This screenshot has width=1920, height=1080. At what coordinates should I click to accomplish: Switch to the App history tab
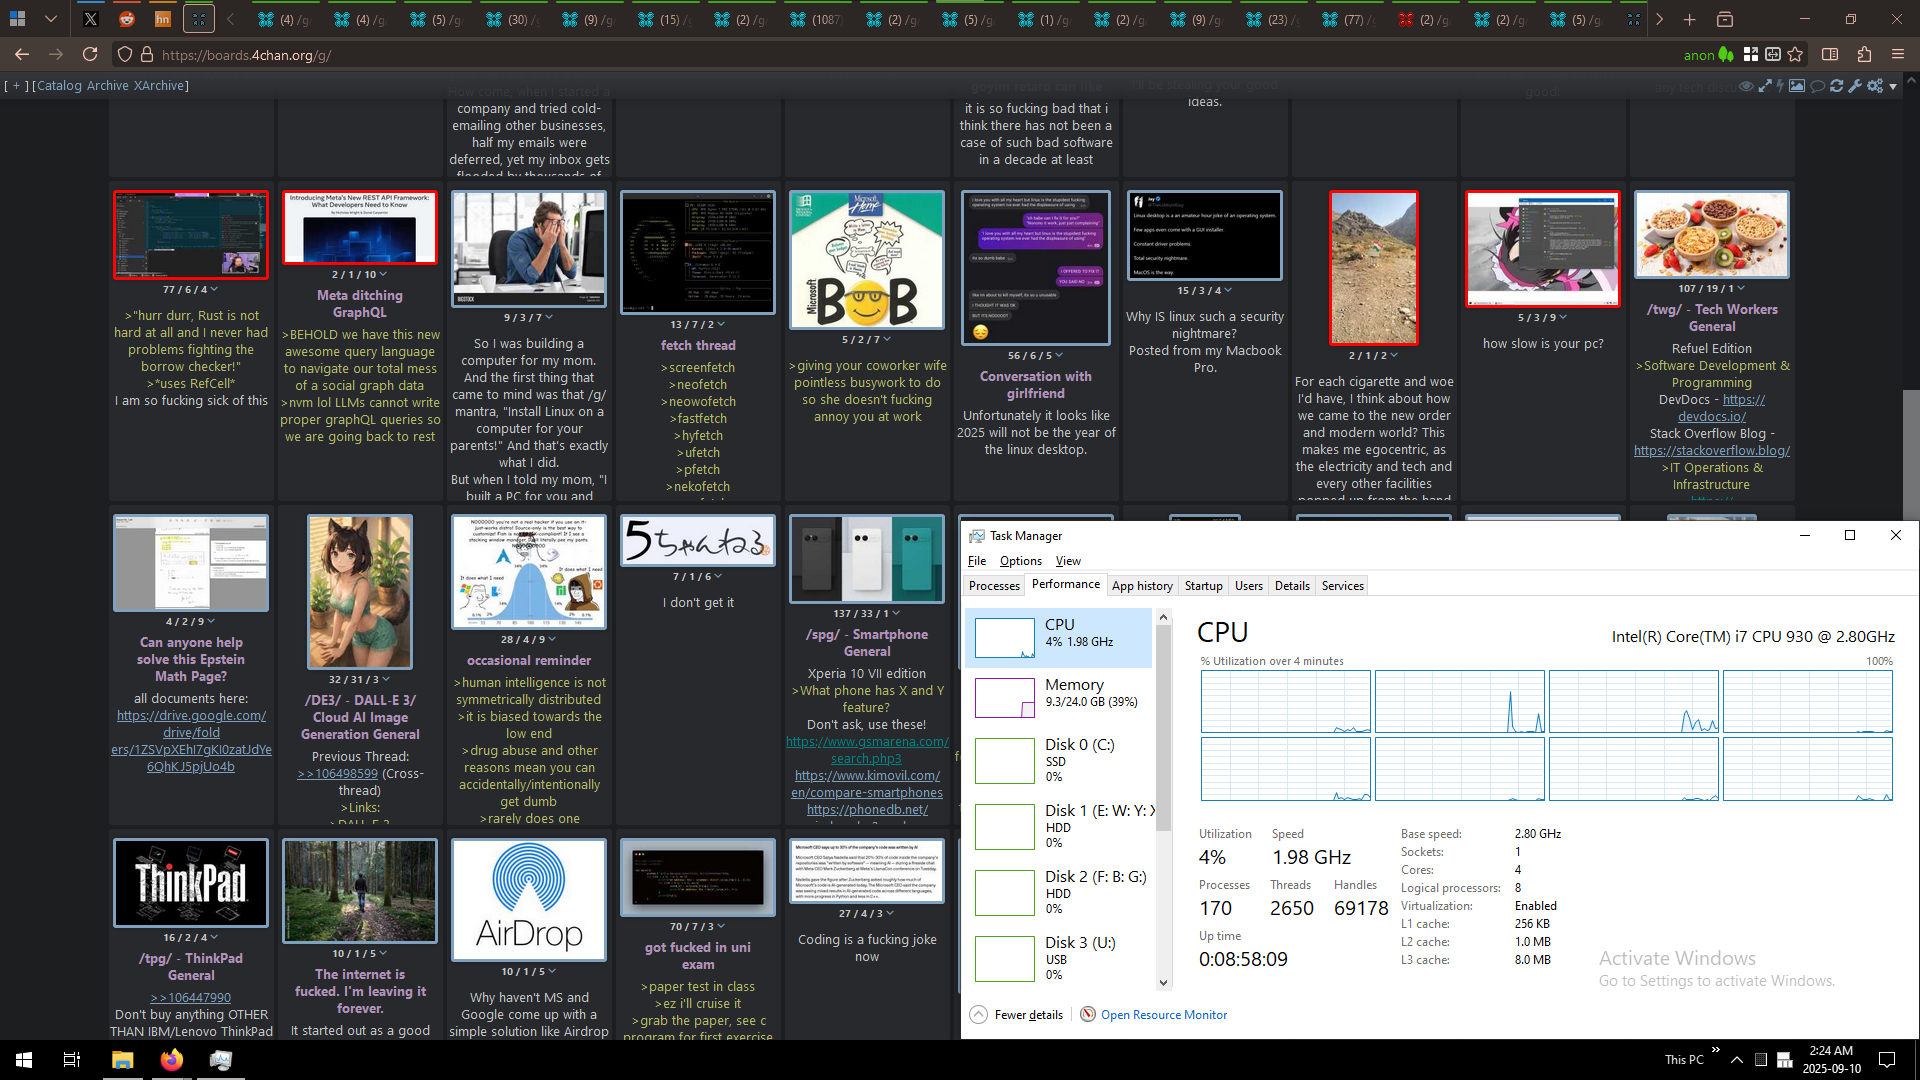(1142, 586)
